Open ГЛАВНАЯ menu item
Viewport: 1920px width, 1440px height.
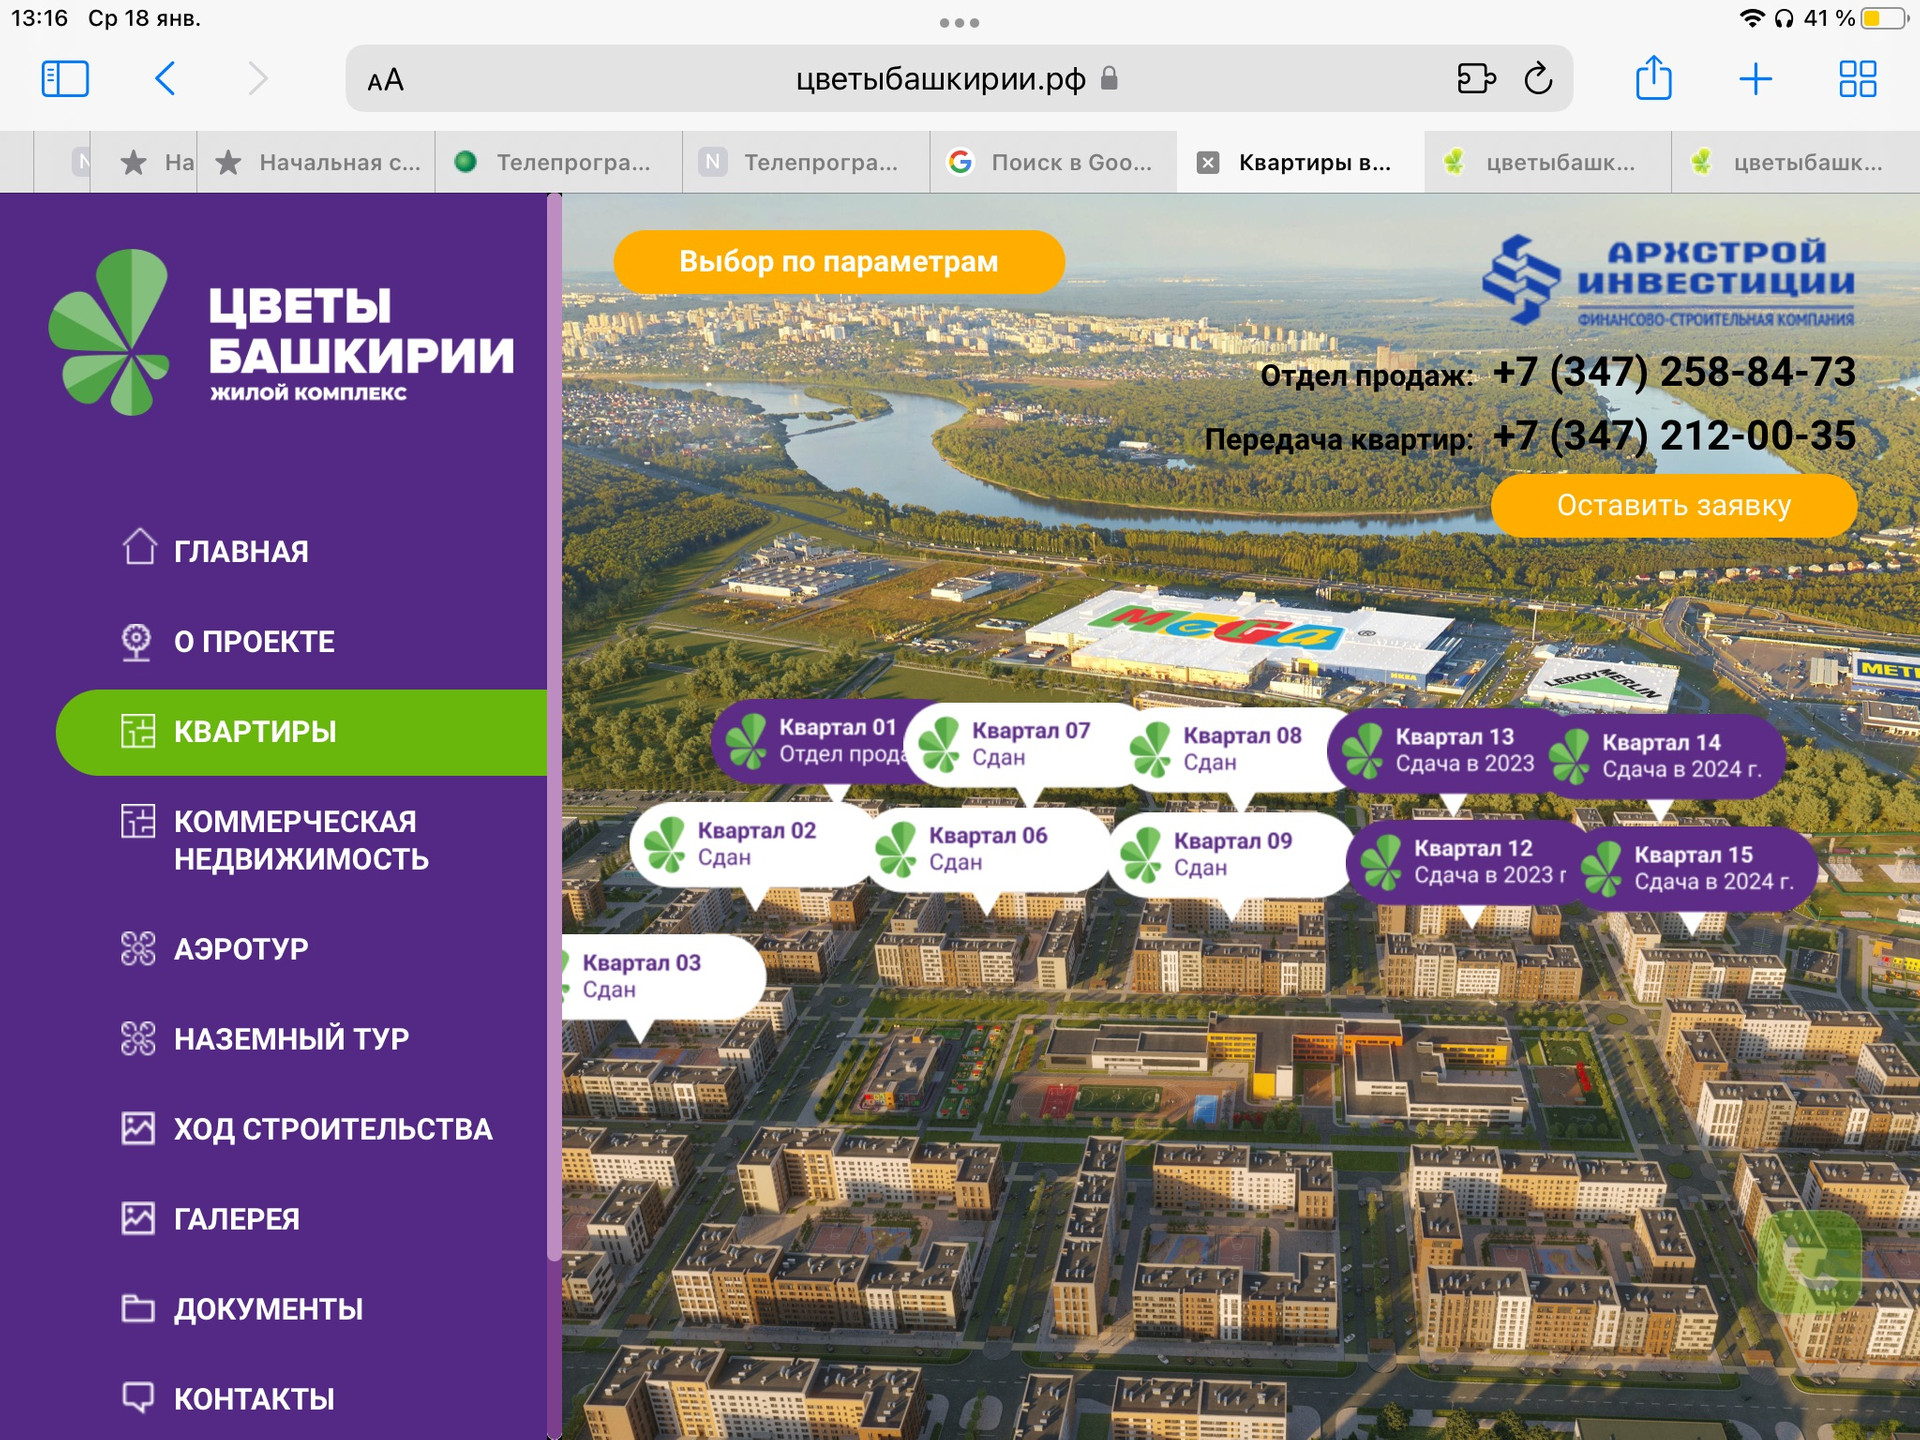[x=240, y=551]
